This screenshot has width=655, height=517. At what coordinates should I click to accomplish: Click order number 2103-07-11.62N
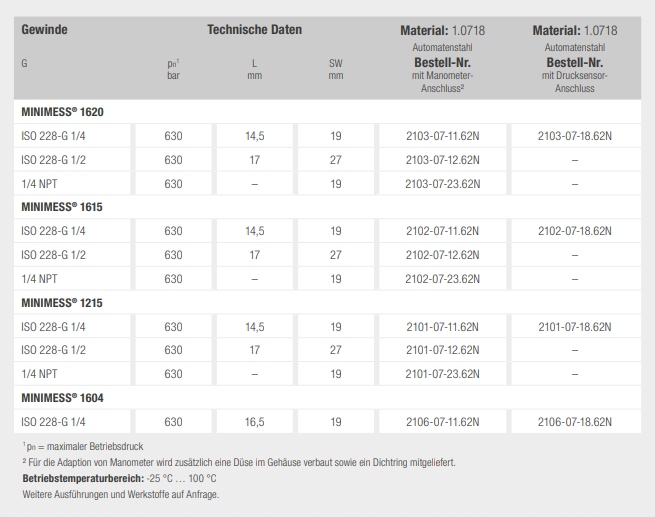[x=442, y=135]
